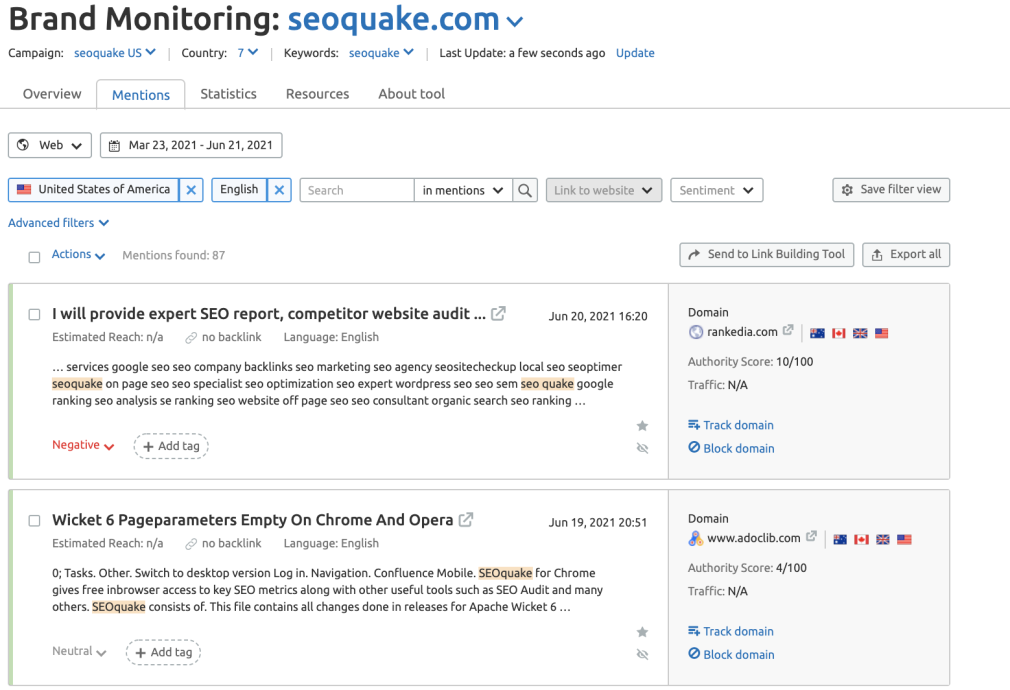Viewport: 1010px width, 690px height.
Task: Open the About tool tab
Action: click(412, 94)
